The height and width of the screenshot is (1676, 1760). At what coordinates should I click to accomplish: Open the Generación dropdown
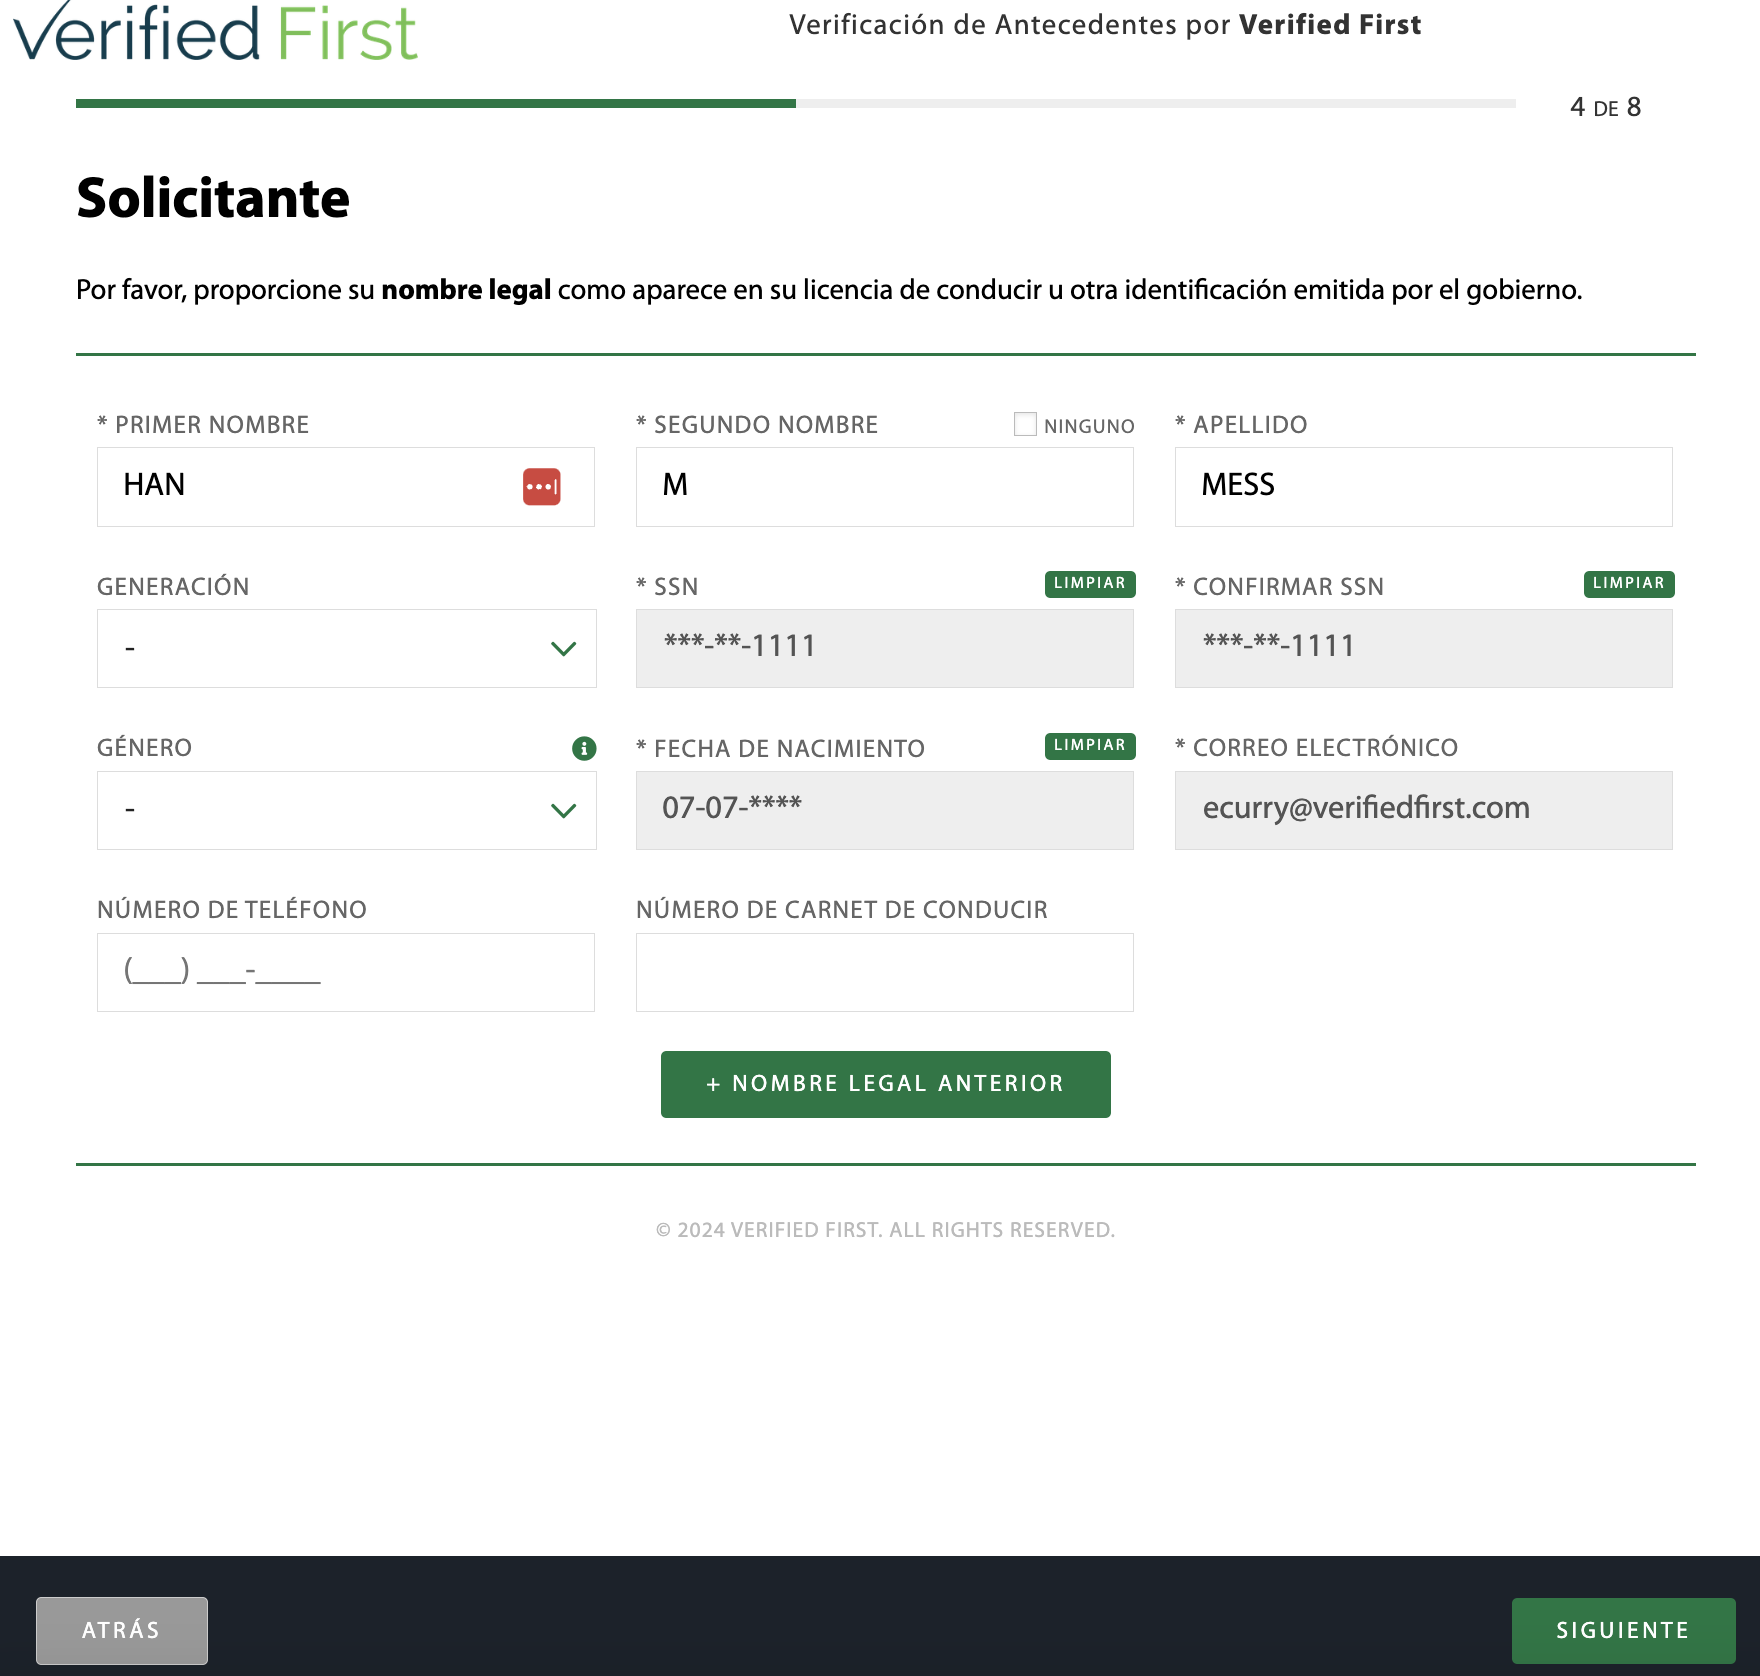[346, 648]
